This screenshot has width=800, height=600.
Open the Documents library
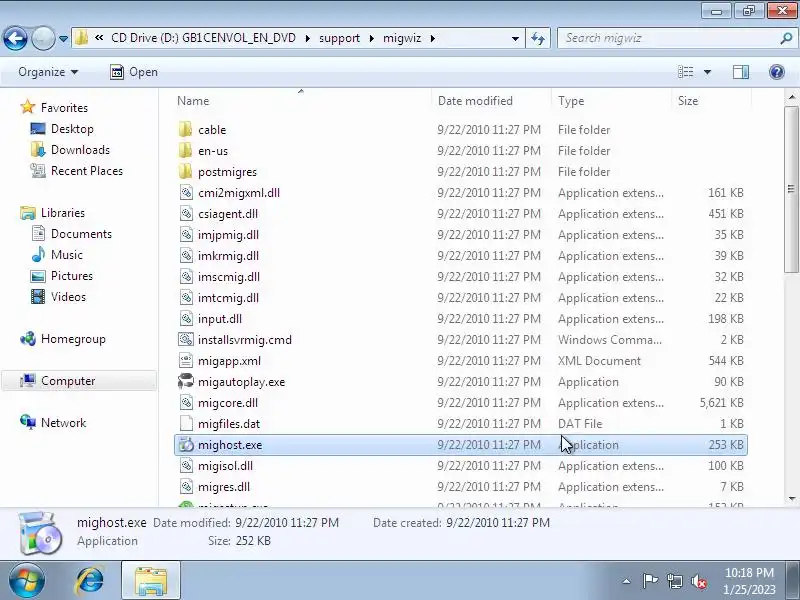coord(81,234)
